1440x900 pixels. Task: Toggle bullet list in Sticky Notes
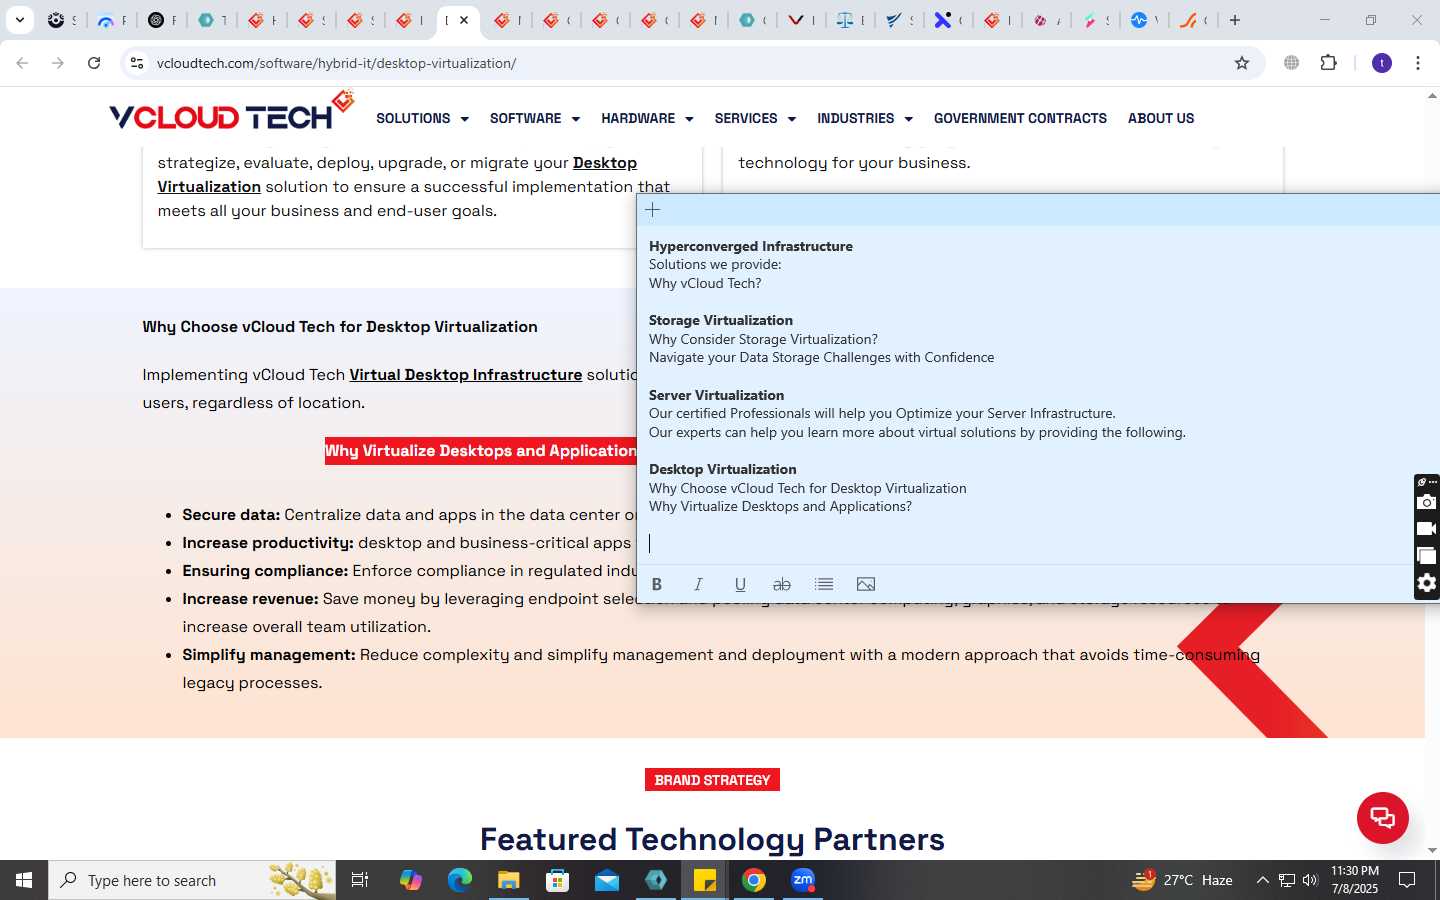pos(824,584)
